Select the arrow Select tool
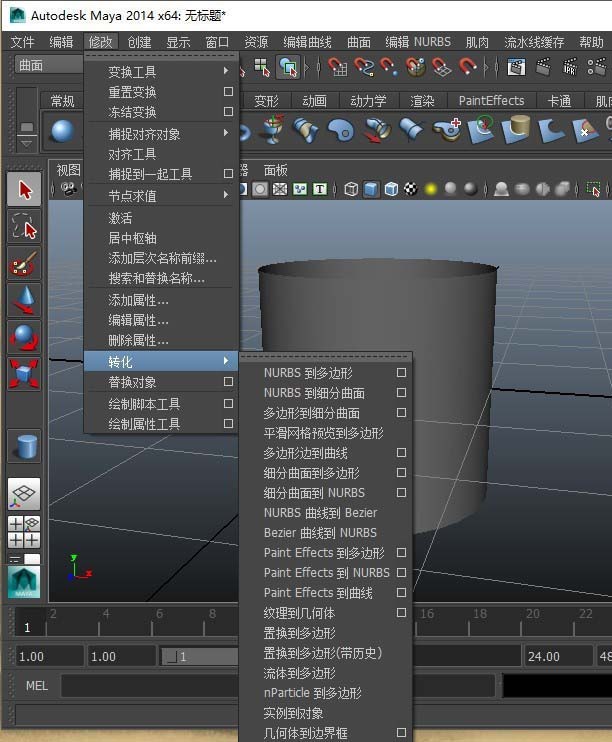Image resolution: width=612 pixels, height=742 pixels. [x=24, y=189]
